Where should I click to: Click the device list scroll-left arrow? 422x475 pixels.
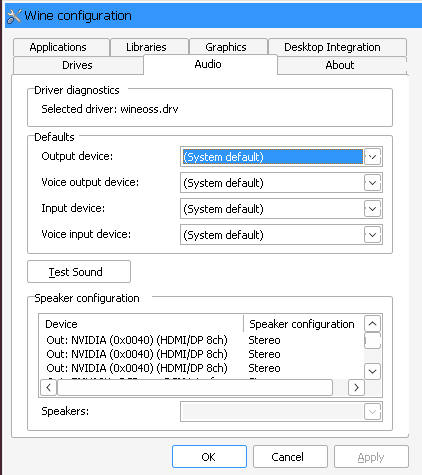[x=49, y=387]
